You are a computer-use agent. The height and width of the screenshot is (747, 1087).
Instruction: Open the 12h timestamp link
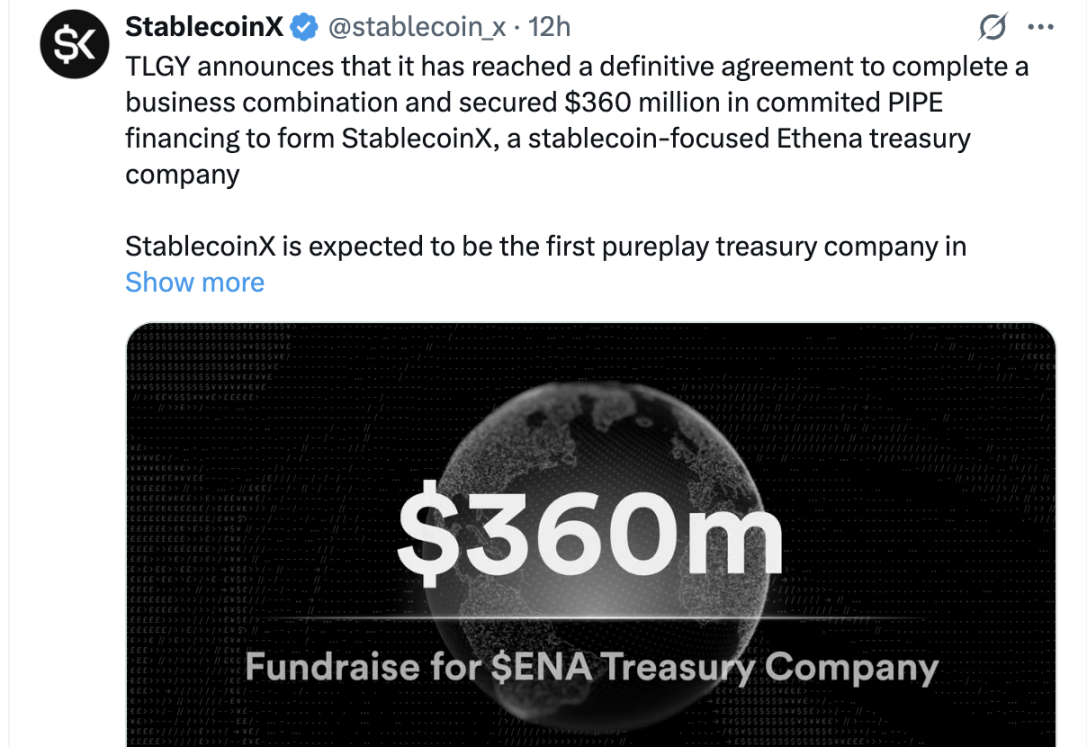[549, 28]
